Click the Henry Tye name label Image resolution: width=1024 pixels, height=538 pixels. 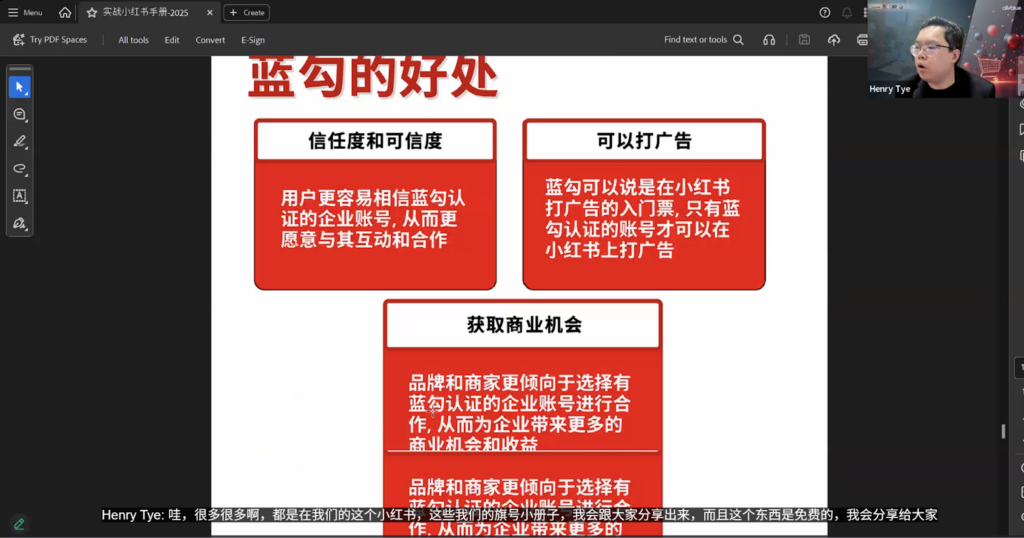point(889,89)
